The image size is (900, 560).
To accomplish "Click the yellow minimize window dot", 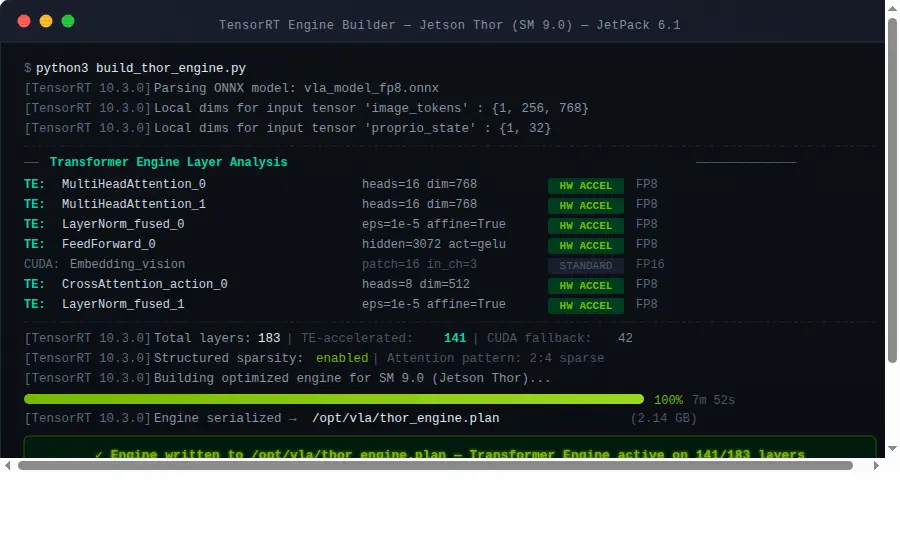I will click(x=46, y=21).
